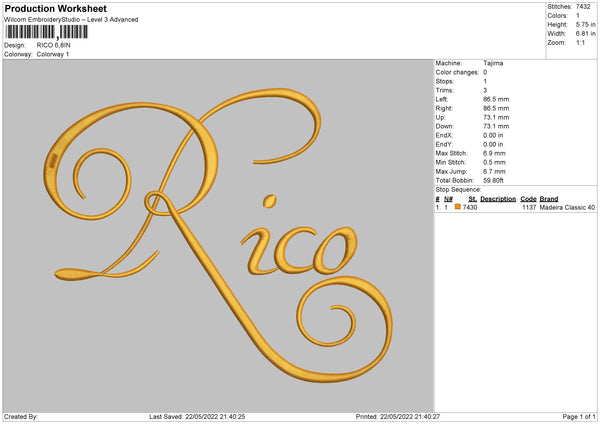This screenshot has width=600, height=424.
Task: Select the Production Worksheet title
Action: click(55, 8)
